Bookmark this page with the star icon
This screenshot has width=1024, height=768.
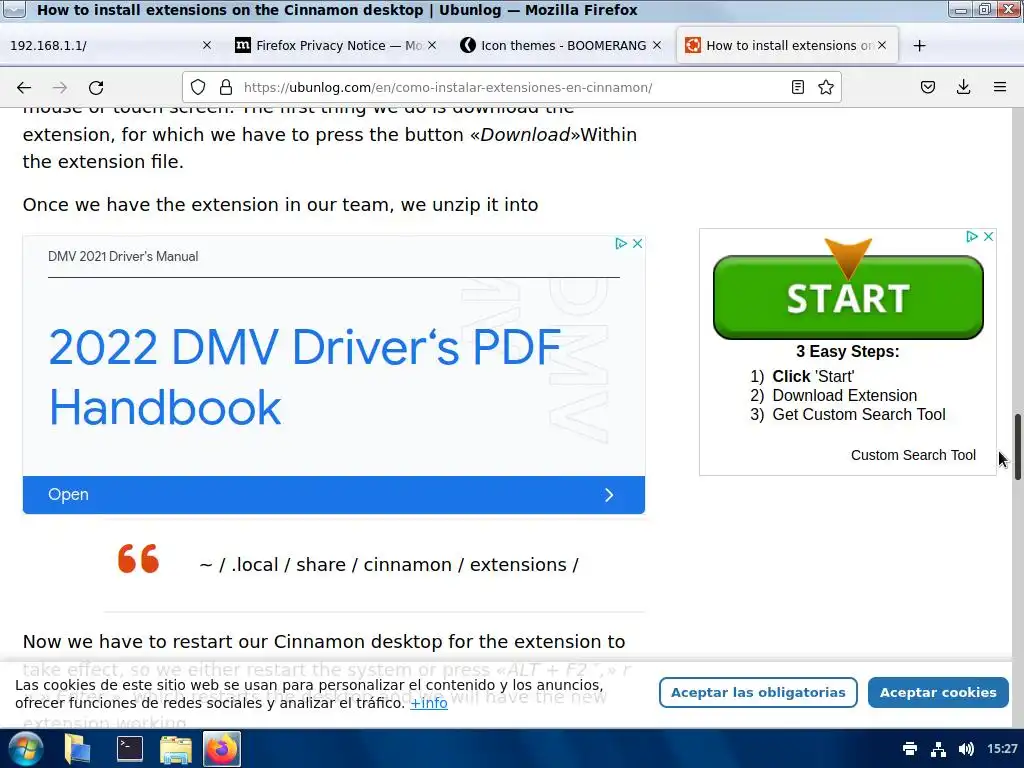point(825,87)
